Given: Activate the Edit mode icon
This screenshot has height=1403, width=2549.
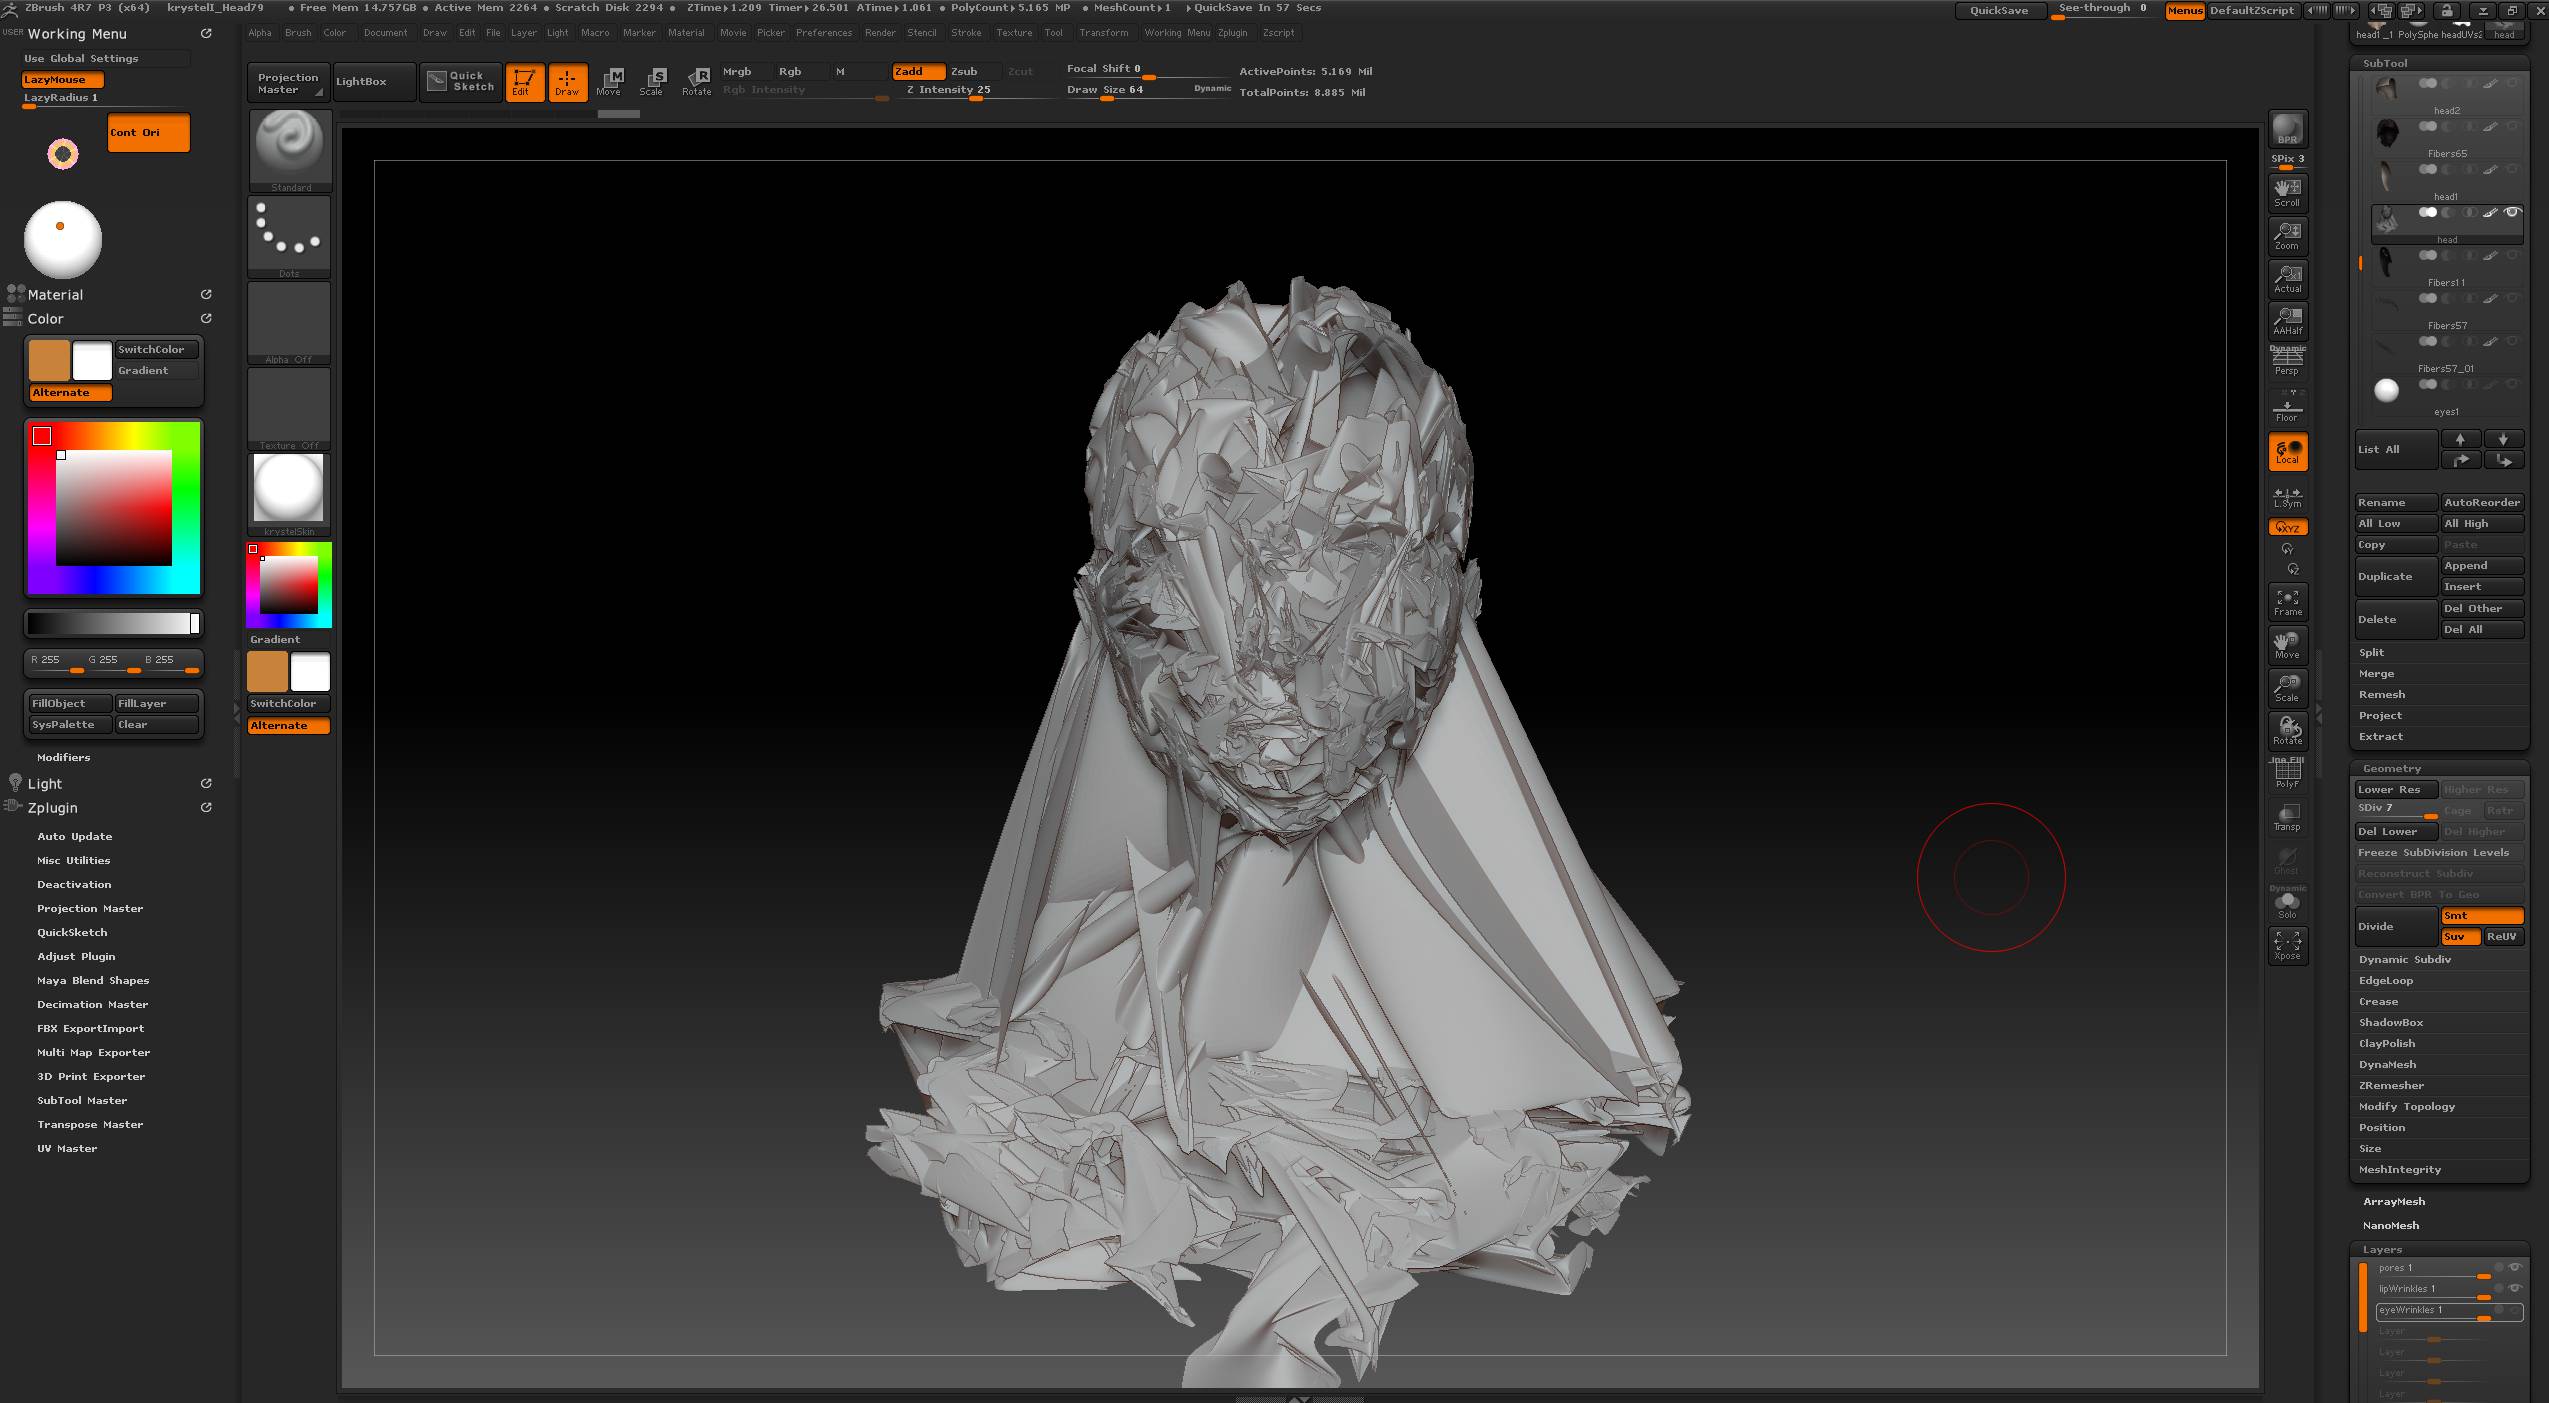Looking at the screenshot, I should (524, 82).
